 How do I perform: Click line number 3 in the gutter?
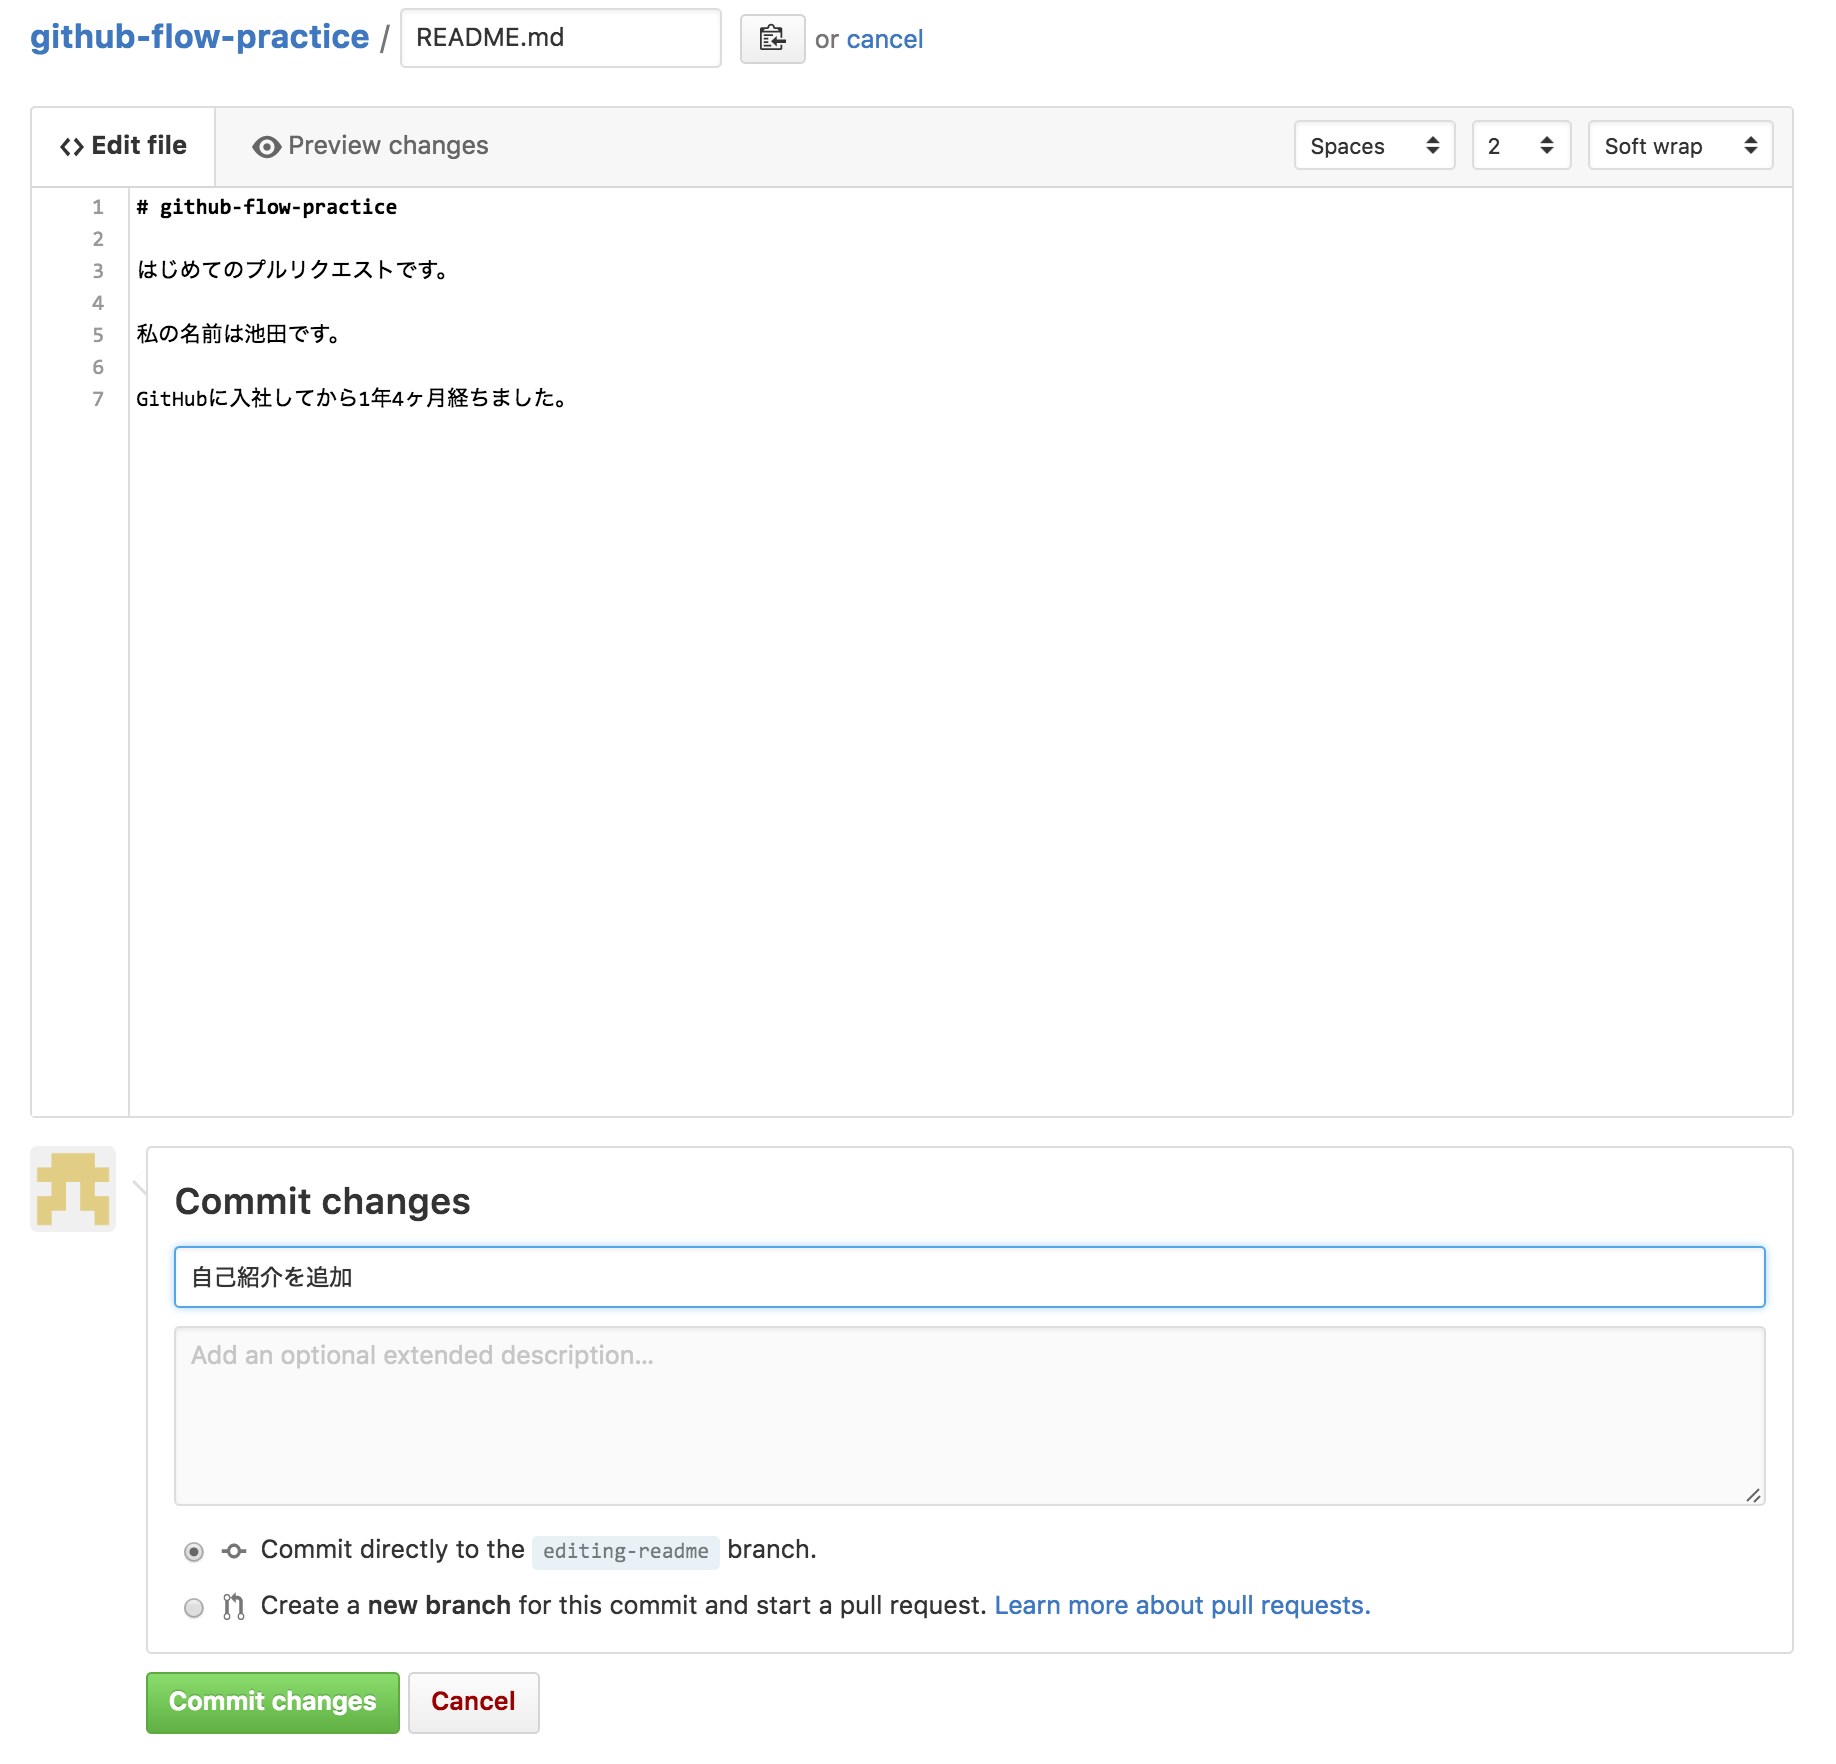[x=98, y=271]
